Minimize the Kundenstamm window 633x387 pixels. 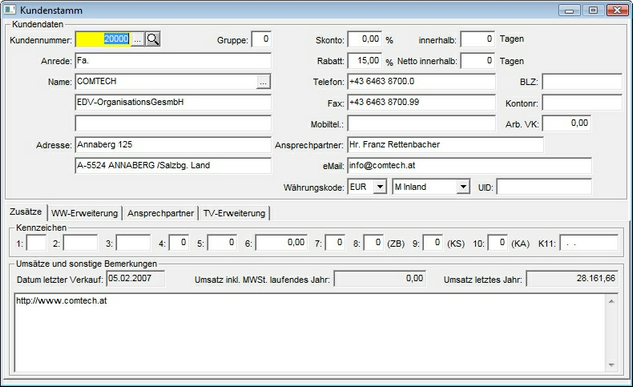coord(569,10)
